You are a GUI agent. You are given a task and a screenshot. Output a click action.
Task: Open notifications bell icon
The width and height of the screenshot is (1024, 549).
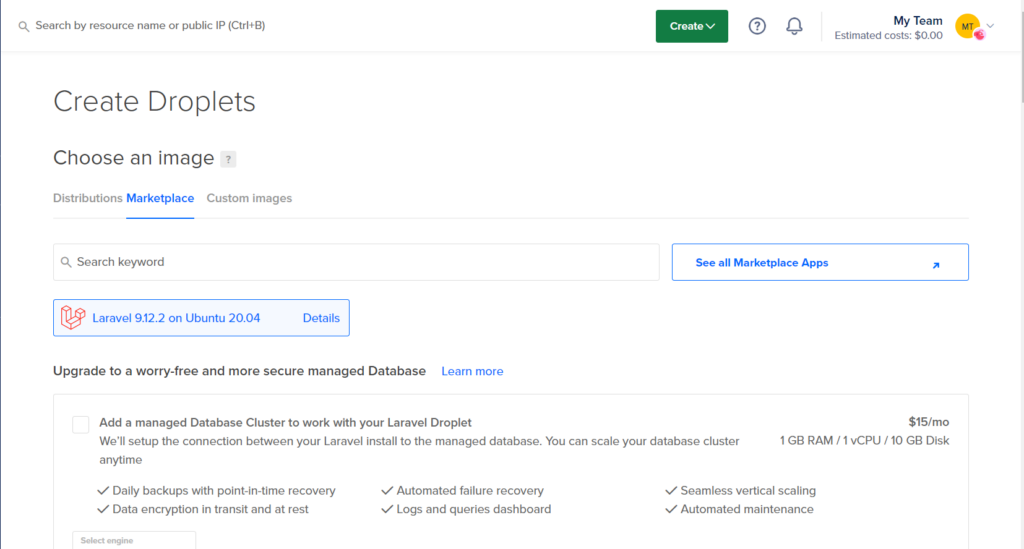click(x=794, y=26)
